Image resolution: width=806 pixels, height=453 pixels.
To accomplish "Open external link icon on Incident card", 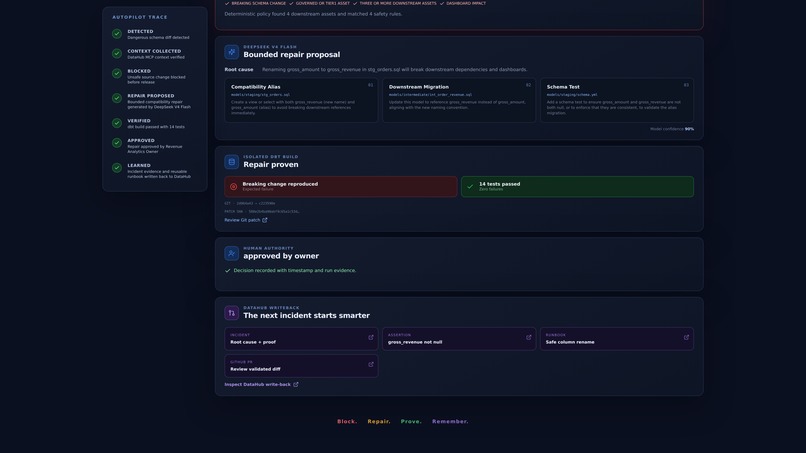I will [371, 337].
